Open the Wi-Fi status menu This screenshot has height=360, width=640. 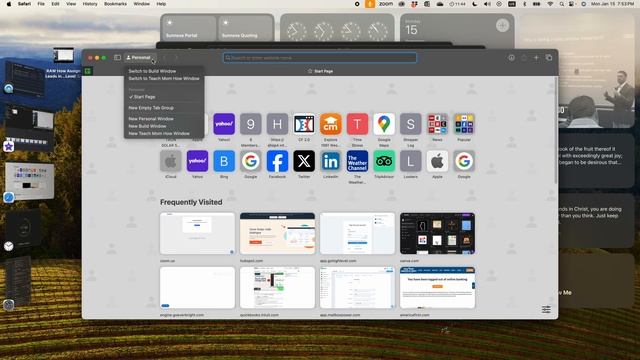click(x=550, y=4)
